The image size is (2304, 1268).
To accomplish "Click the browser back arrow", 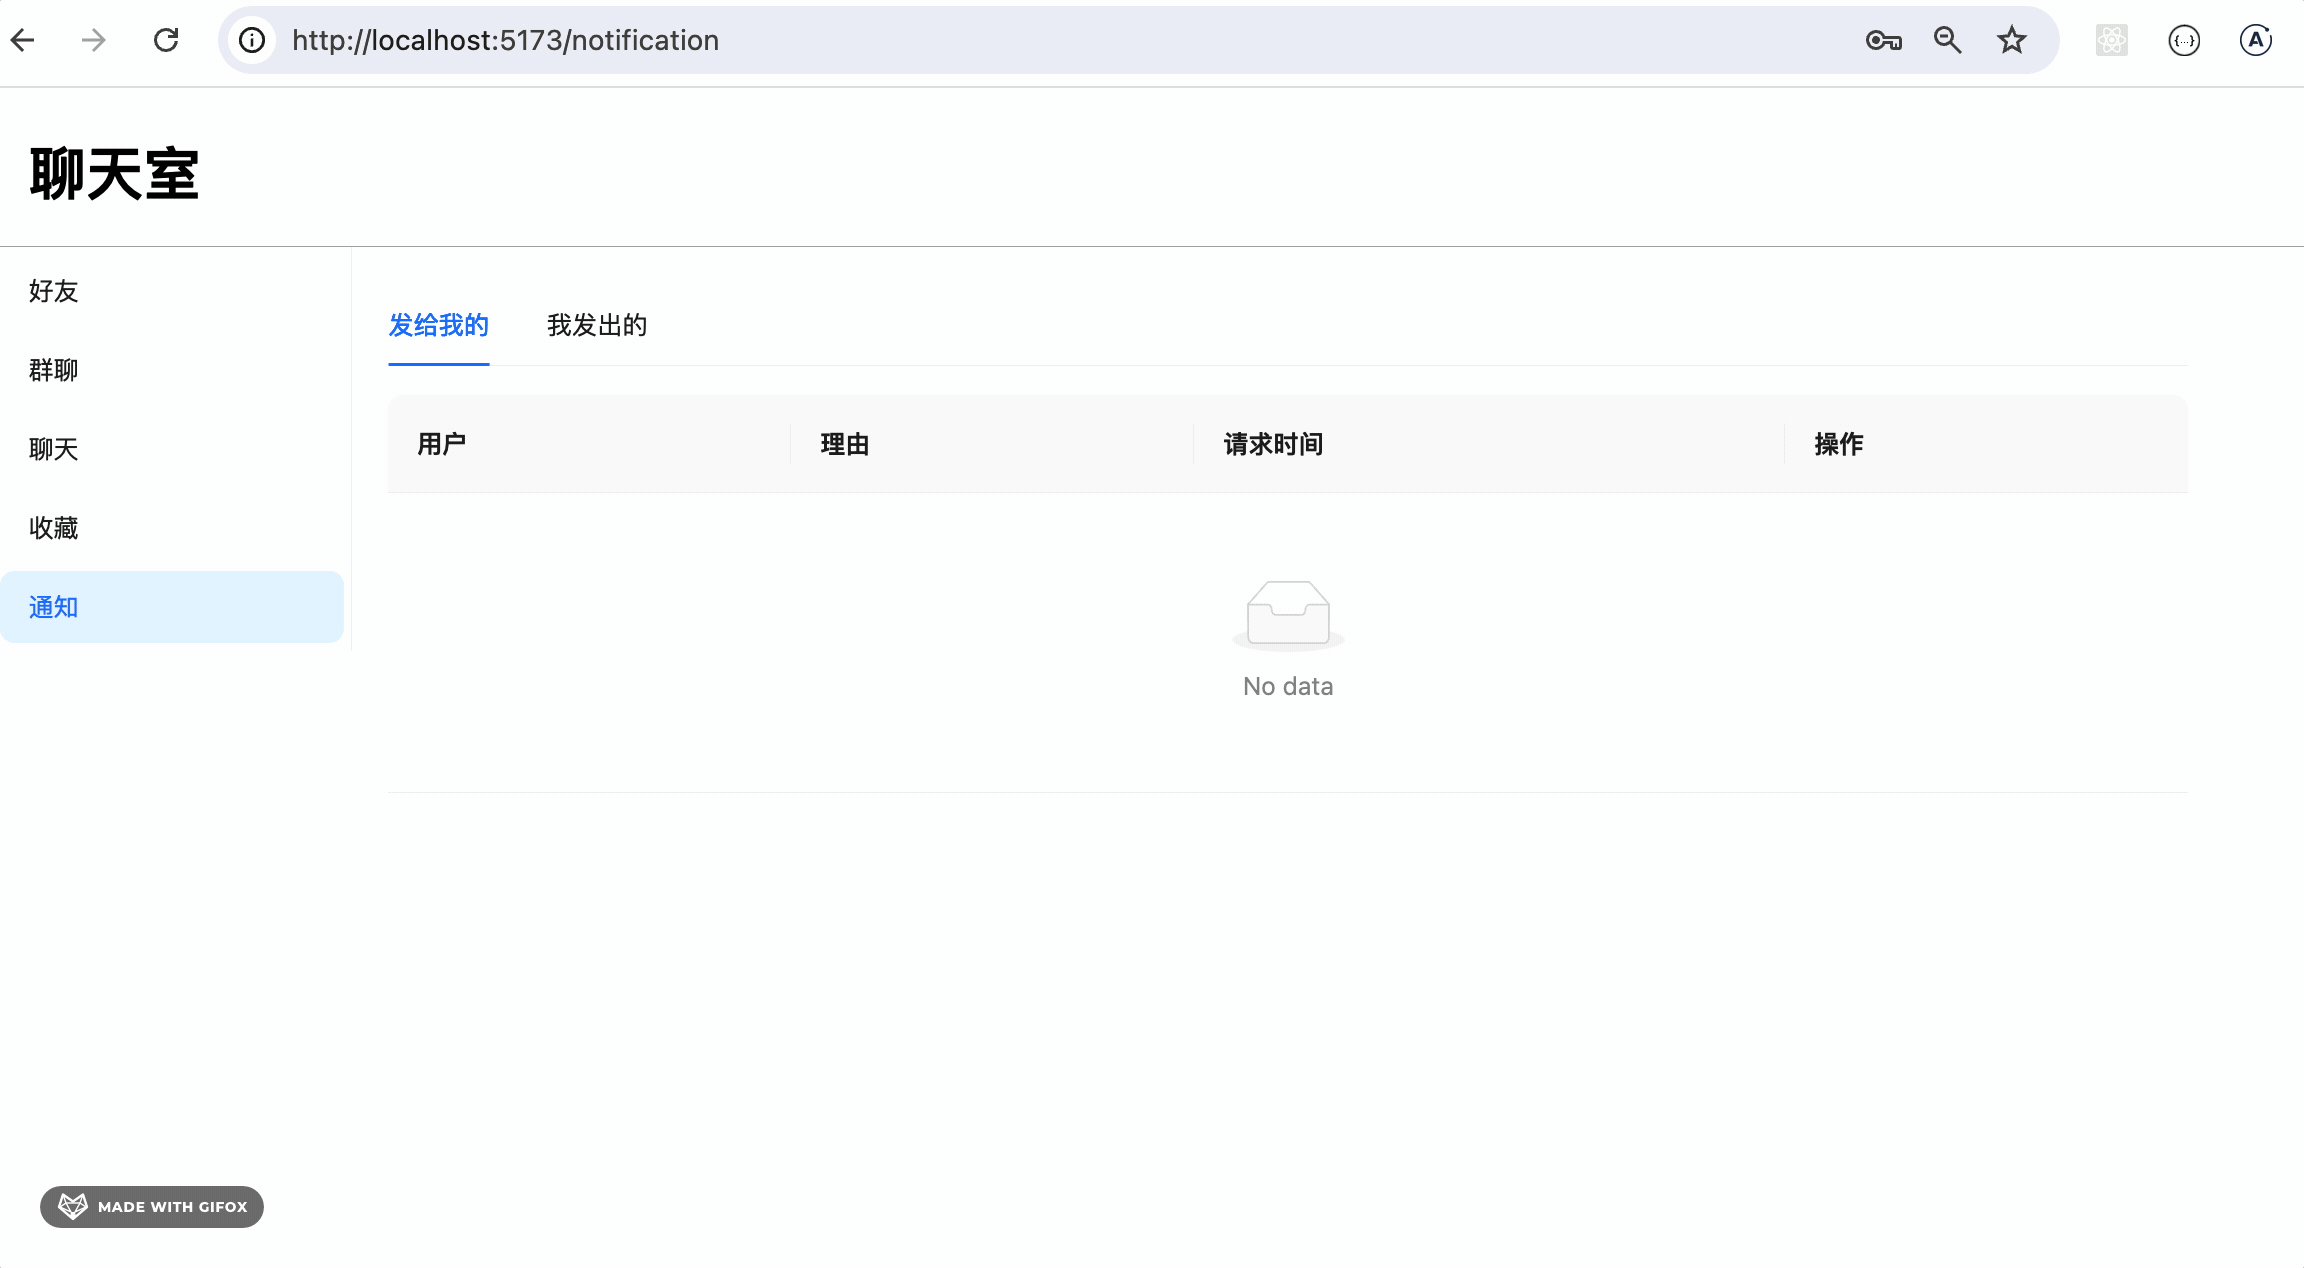I will (23, 40).
